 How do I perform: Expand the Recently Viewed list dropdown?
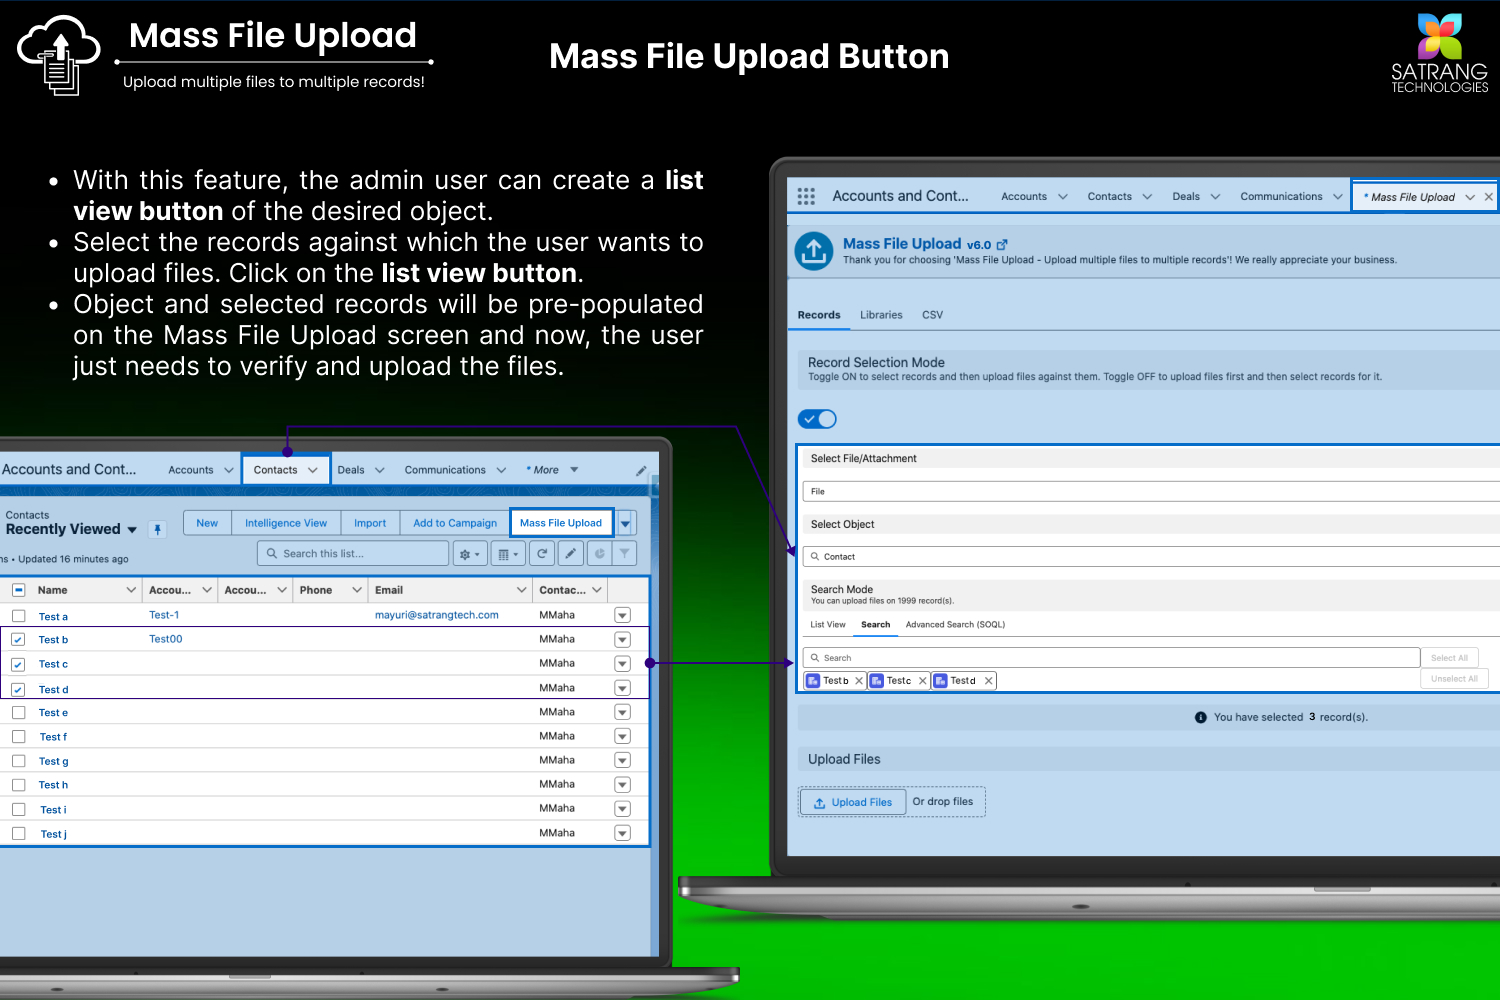132,530
